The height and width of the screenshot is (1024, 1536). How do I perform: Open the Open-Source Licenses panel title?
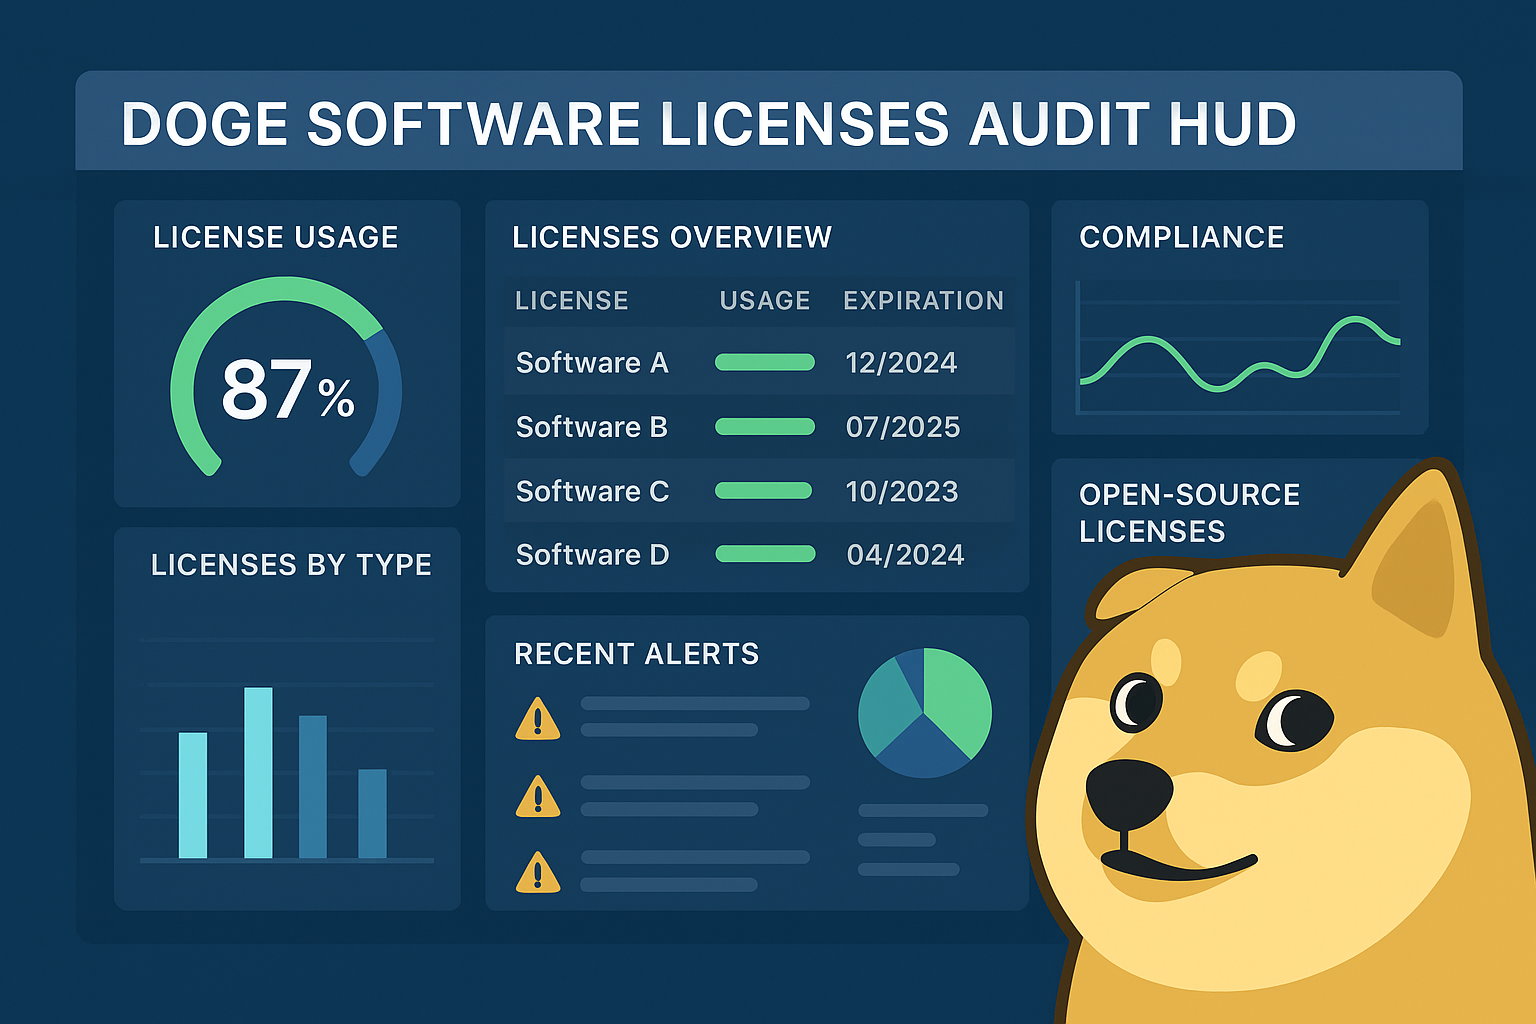(x=1189, y=512)
